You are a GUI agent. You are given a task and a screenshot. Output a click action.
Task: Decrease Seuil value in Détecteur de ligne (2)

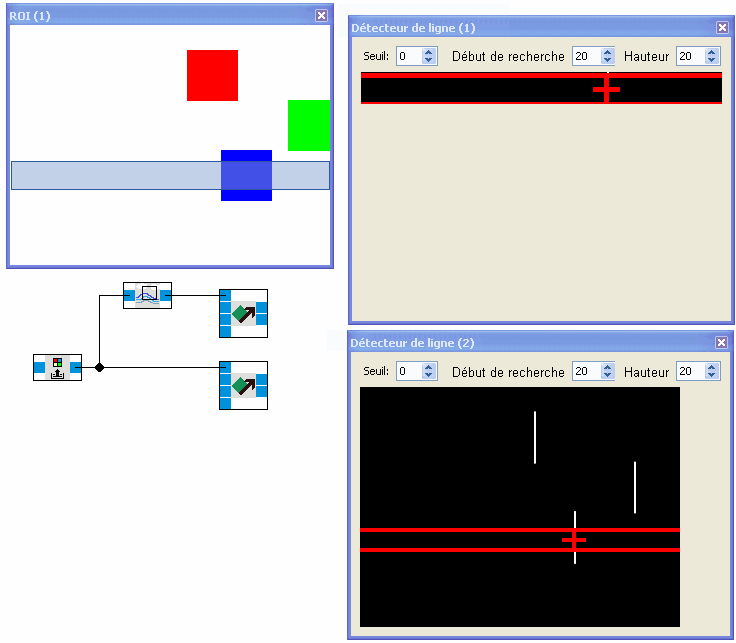(429, 376)
